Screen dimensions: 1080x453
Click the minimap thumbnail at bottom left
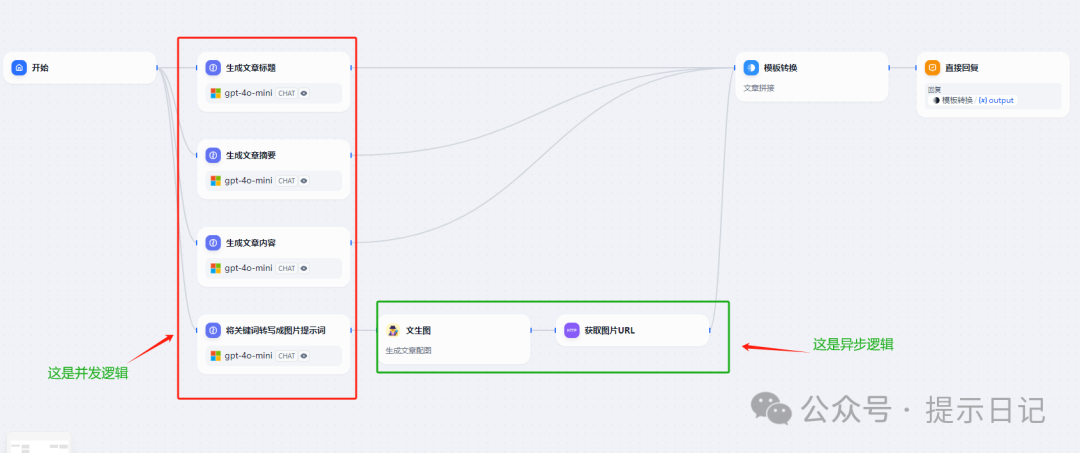[x=38, y=443]
